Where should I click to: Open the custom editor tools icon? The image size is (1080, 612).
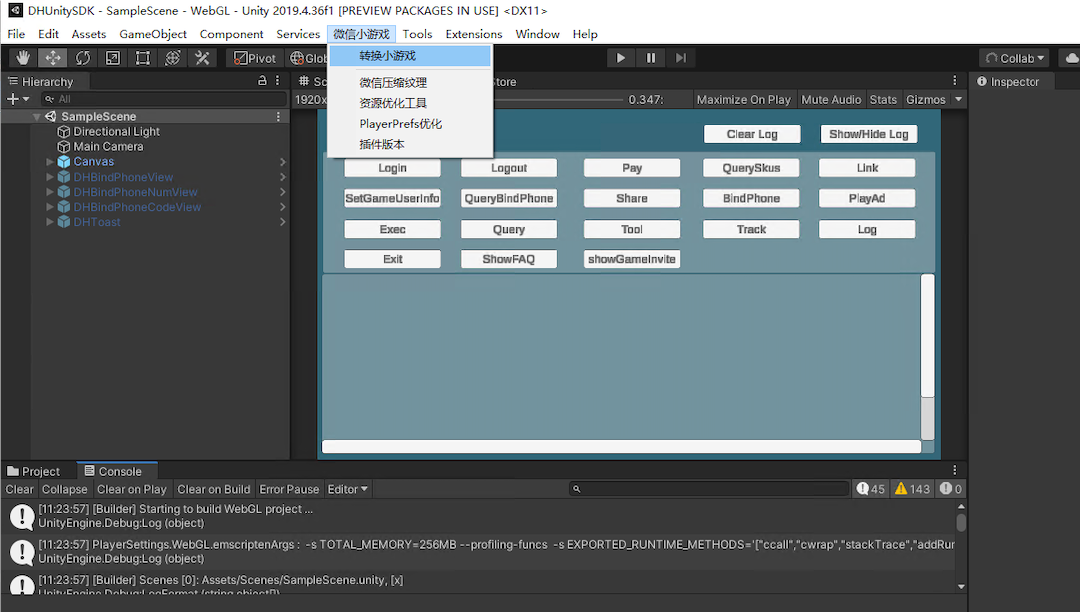(x=202, y=58)
